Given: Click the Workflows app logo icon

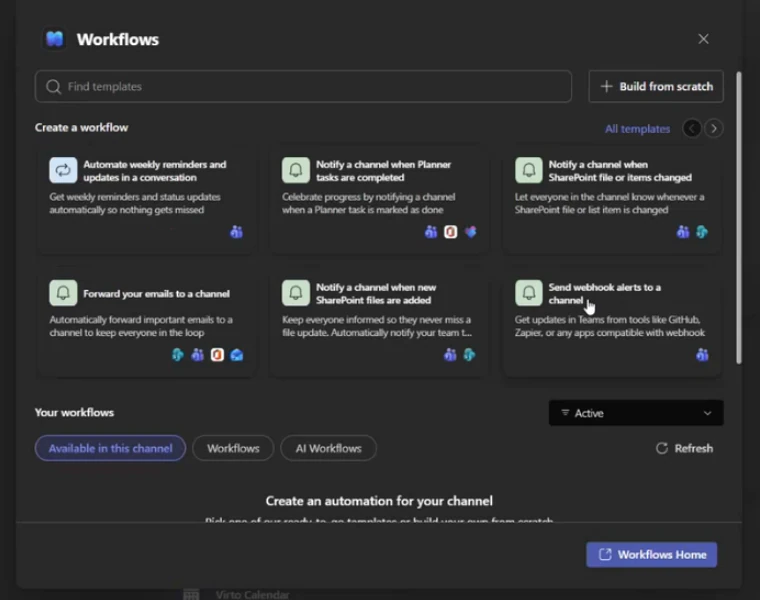Looking at the screenshot, I should click(x=55, y=39).
